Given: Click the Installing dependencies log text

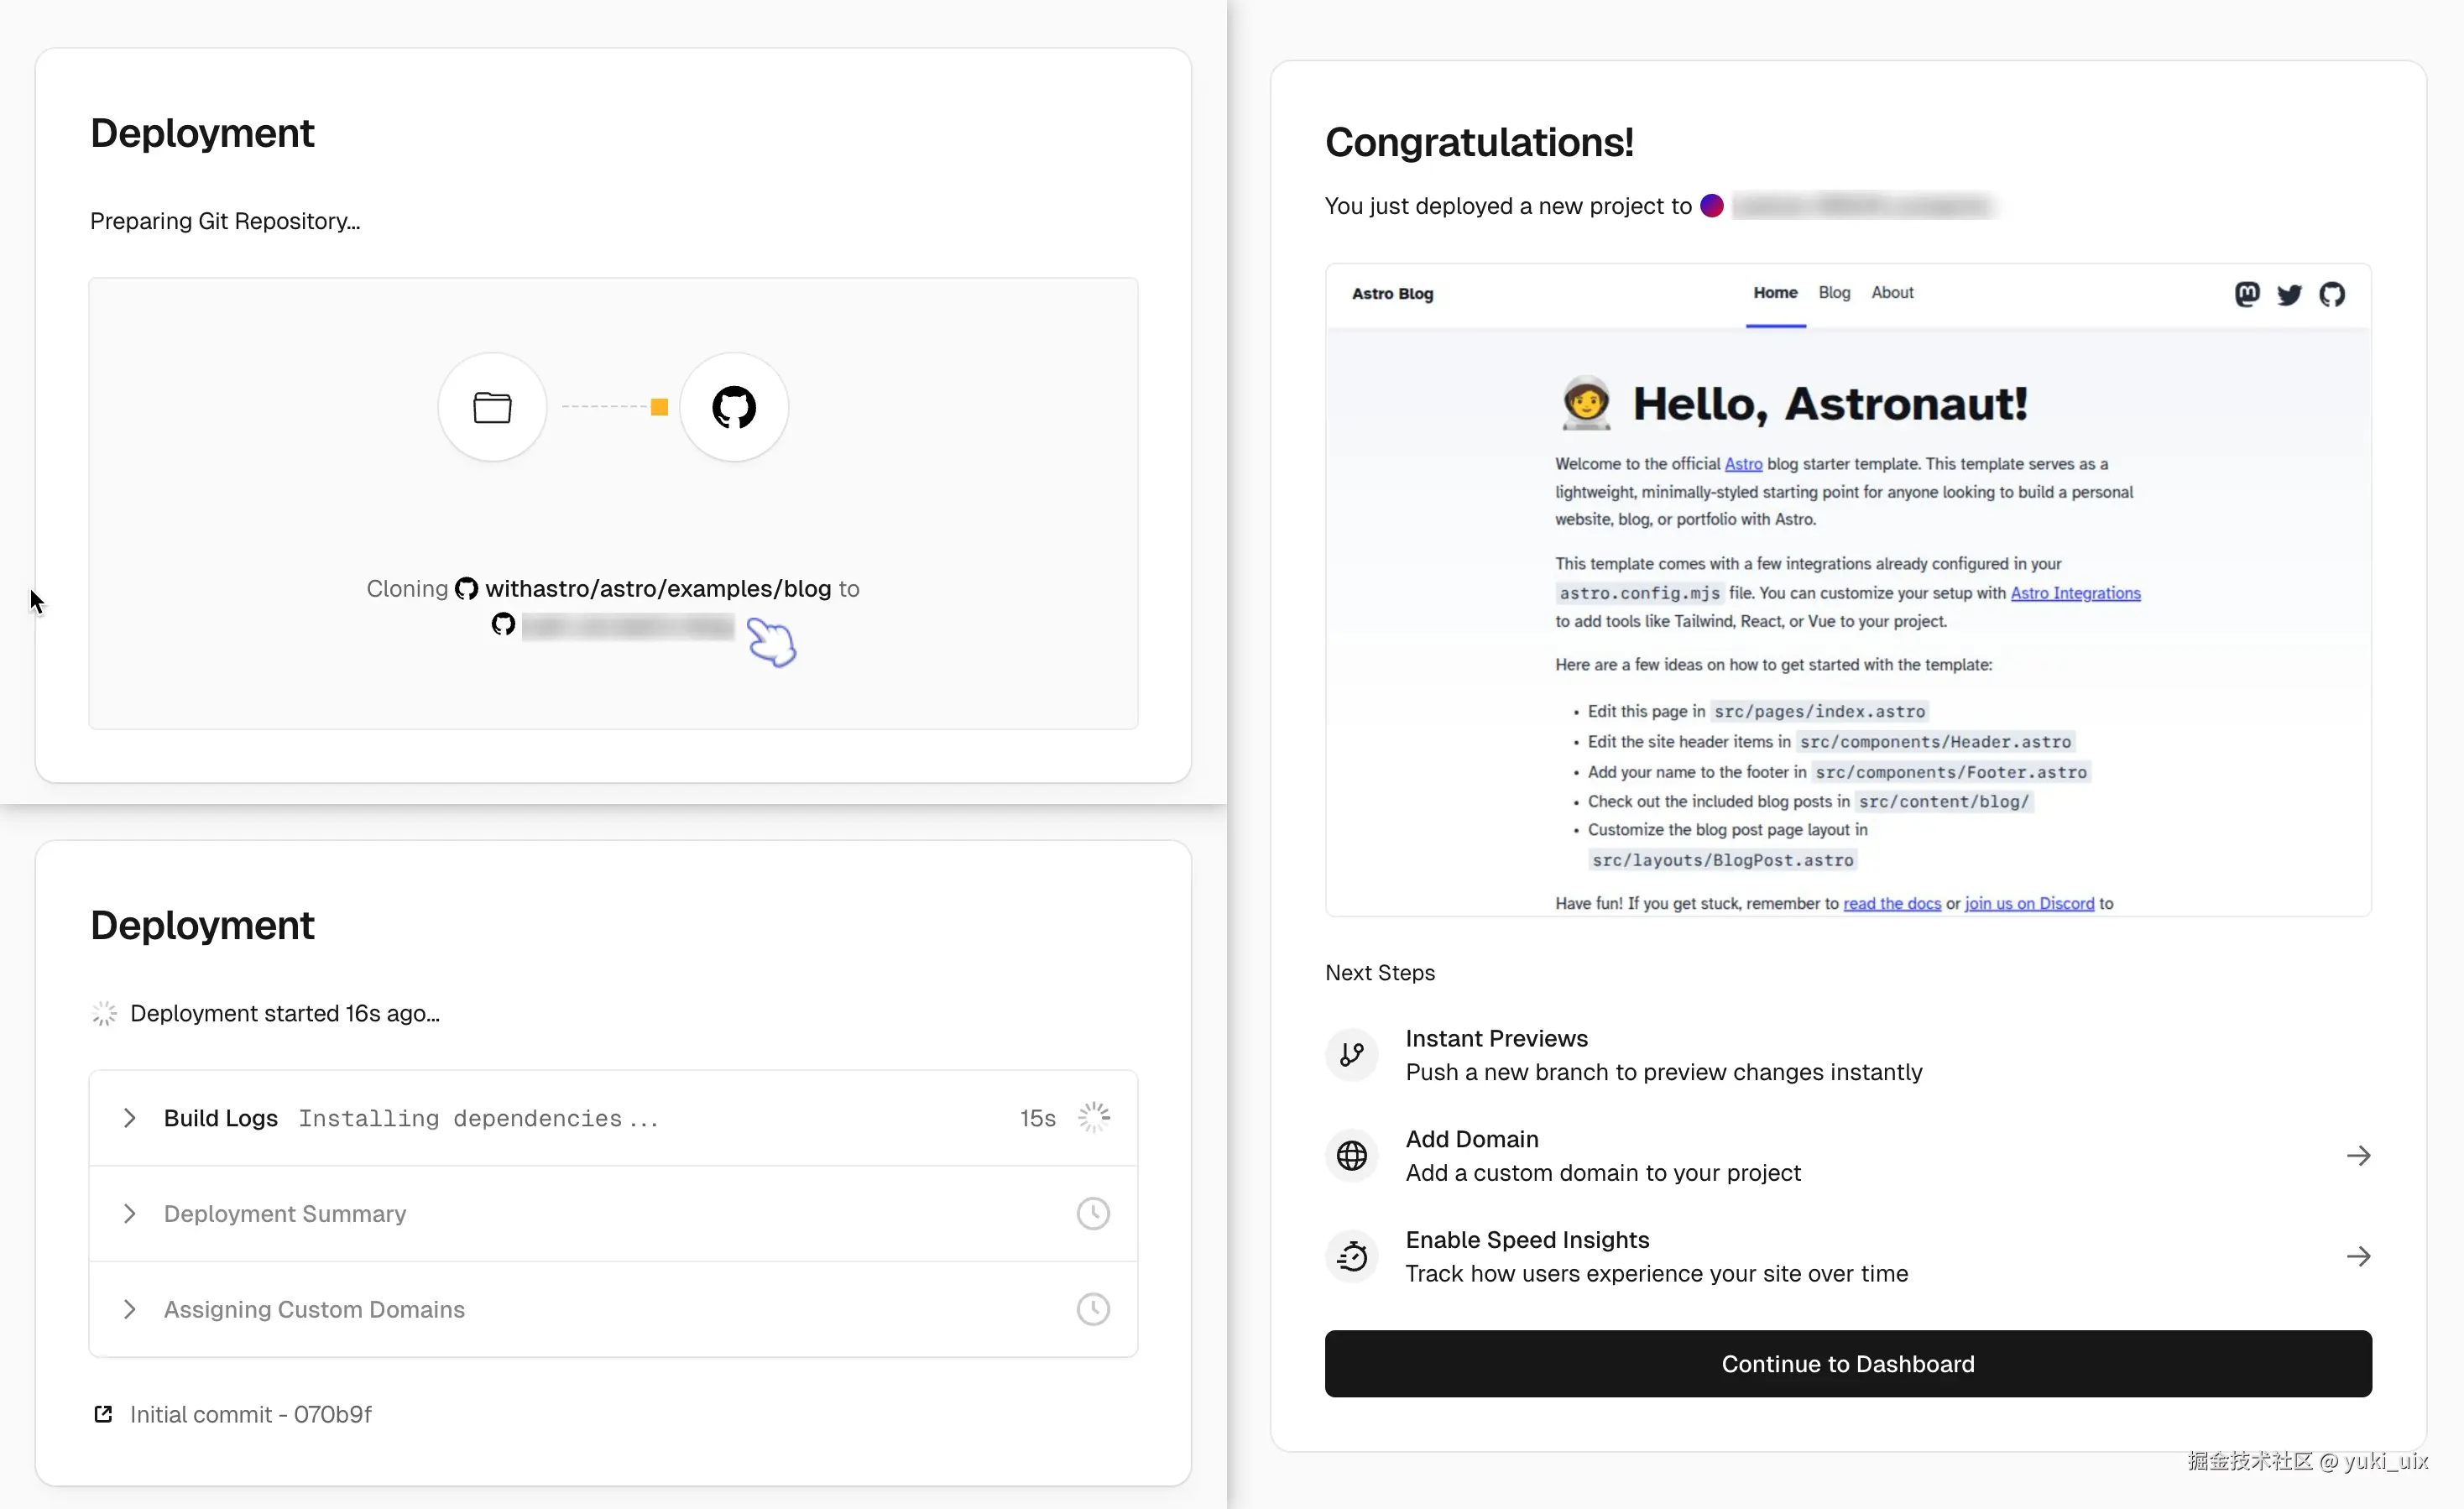Looking at the screenshot, I should click(x=478, y=1118).
